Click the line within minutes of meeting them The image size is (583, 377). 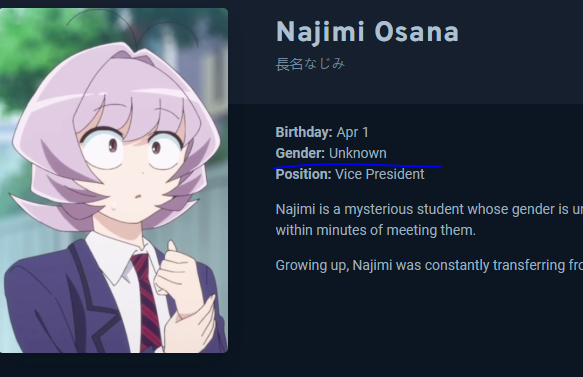pos(376,231)
